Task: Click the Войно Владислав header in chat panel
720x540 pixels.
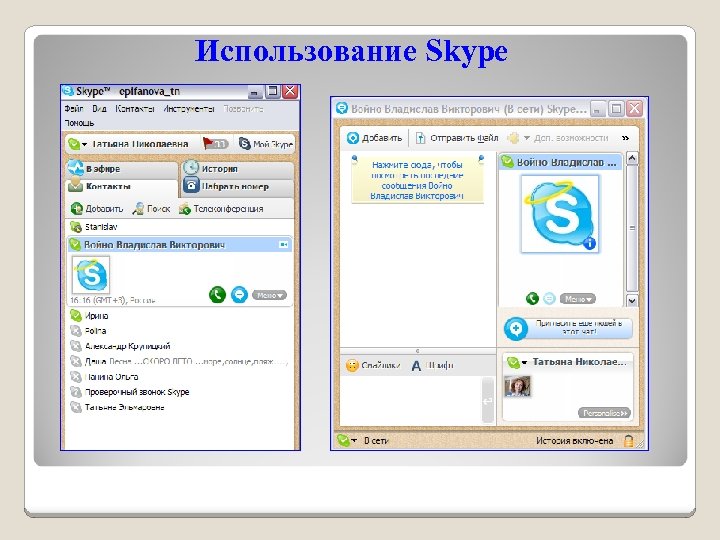Action: pyautogui.click(x=560, y=162)
